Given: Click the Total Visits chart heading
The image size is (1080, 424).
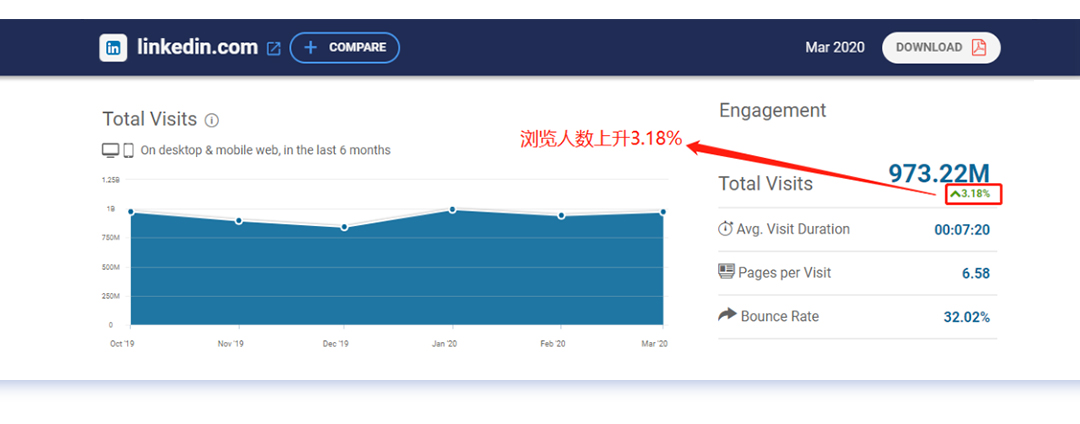Looking at the screenshot, I should [149, 119].
